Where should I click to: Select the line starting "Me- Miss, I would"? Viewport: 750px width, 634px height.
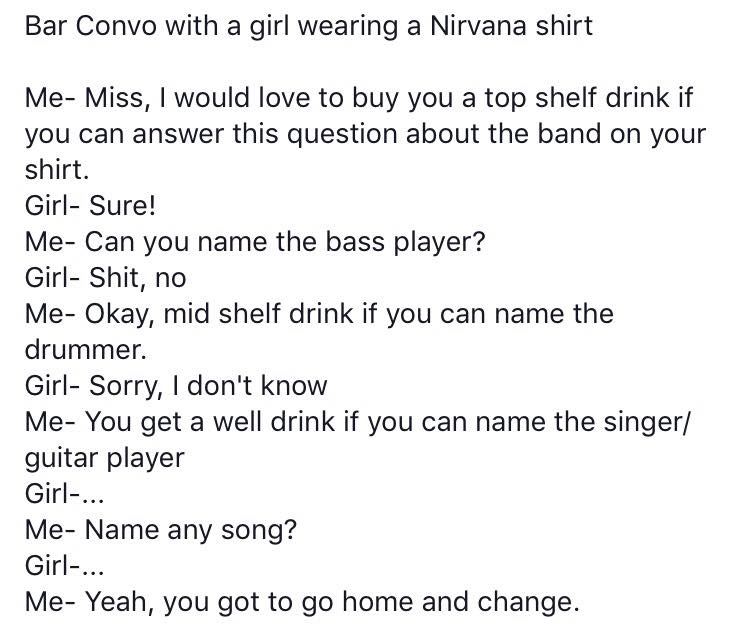tap(359, 99)
